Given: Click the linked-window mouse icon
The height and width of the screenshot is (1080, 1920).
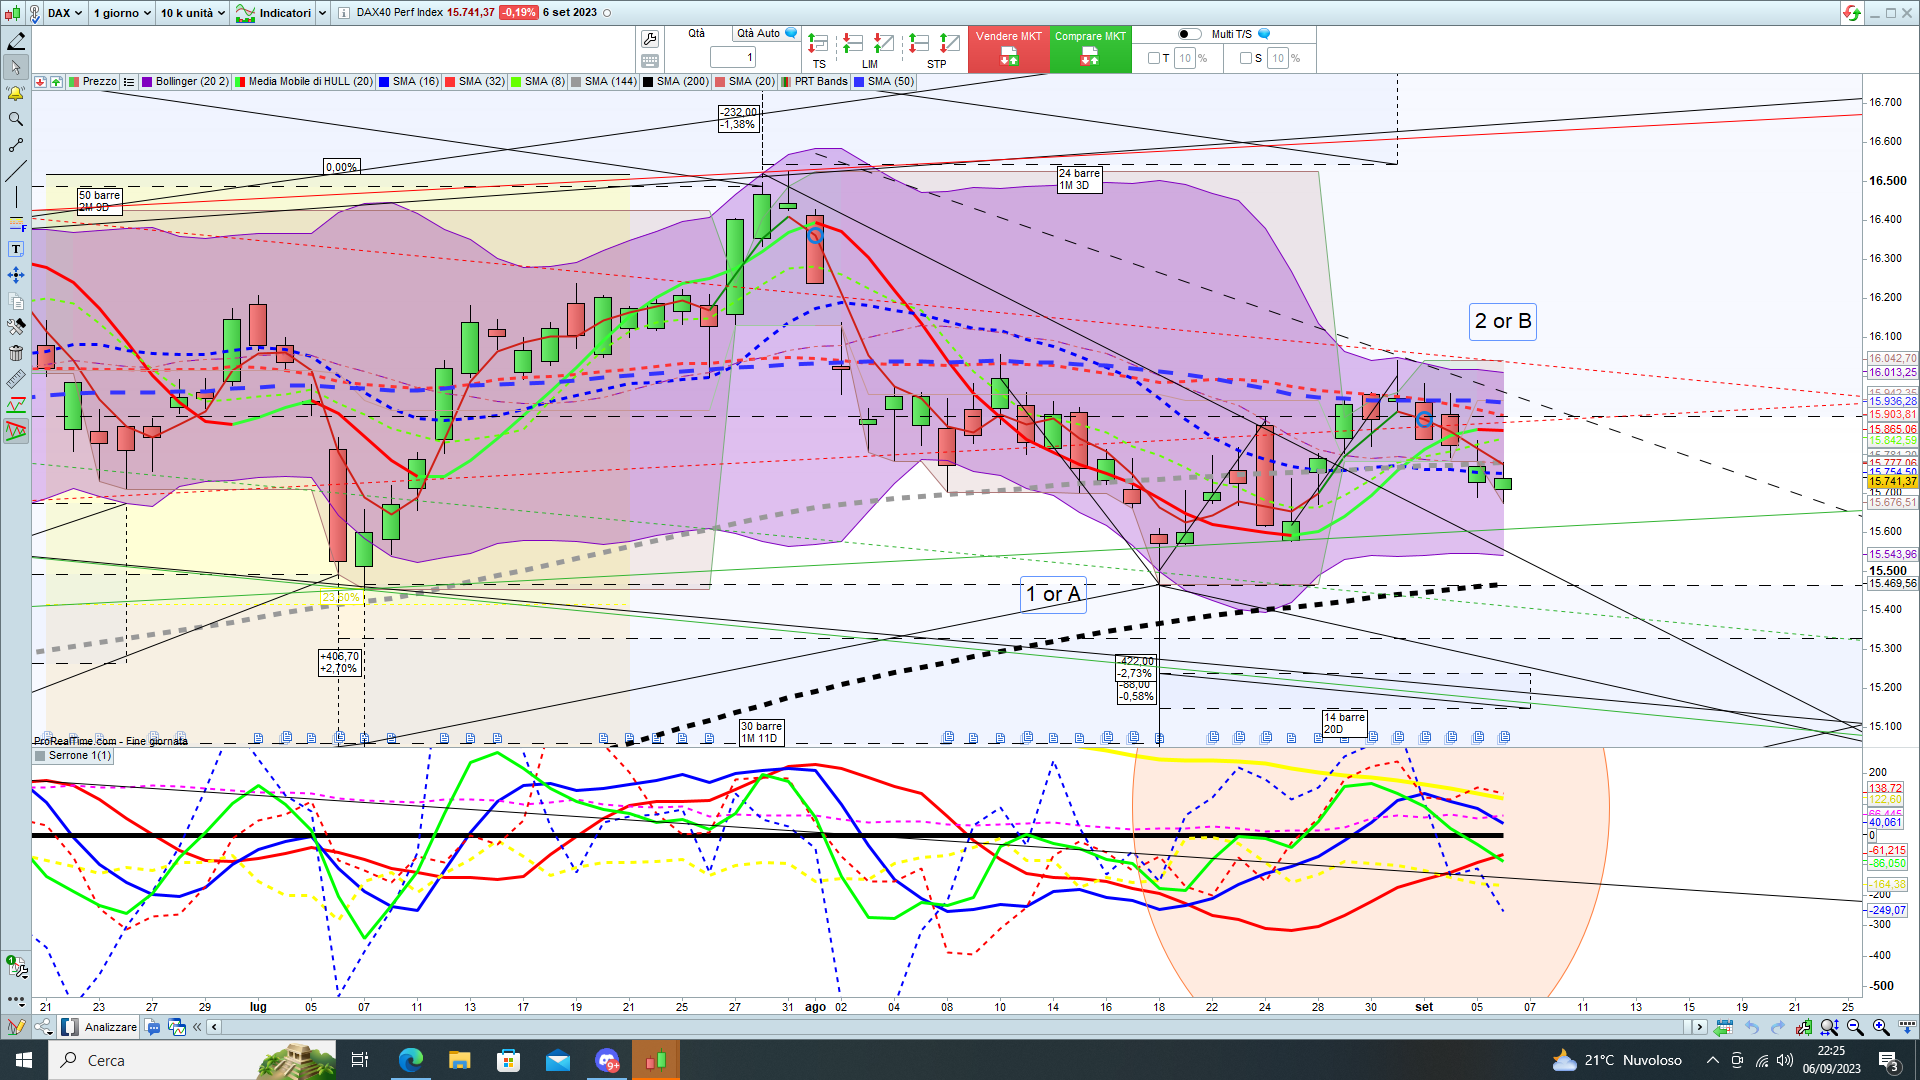Looking at the screenshot, I should pos(35,13).
